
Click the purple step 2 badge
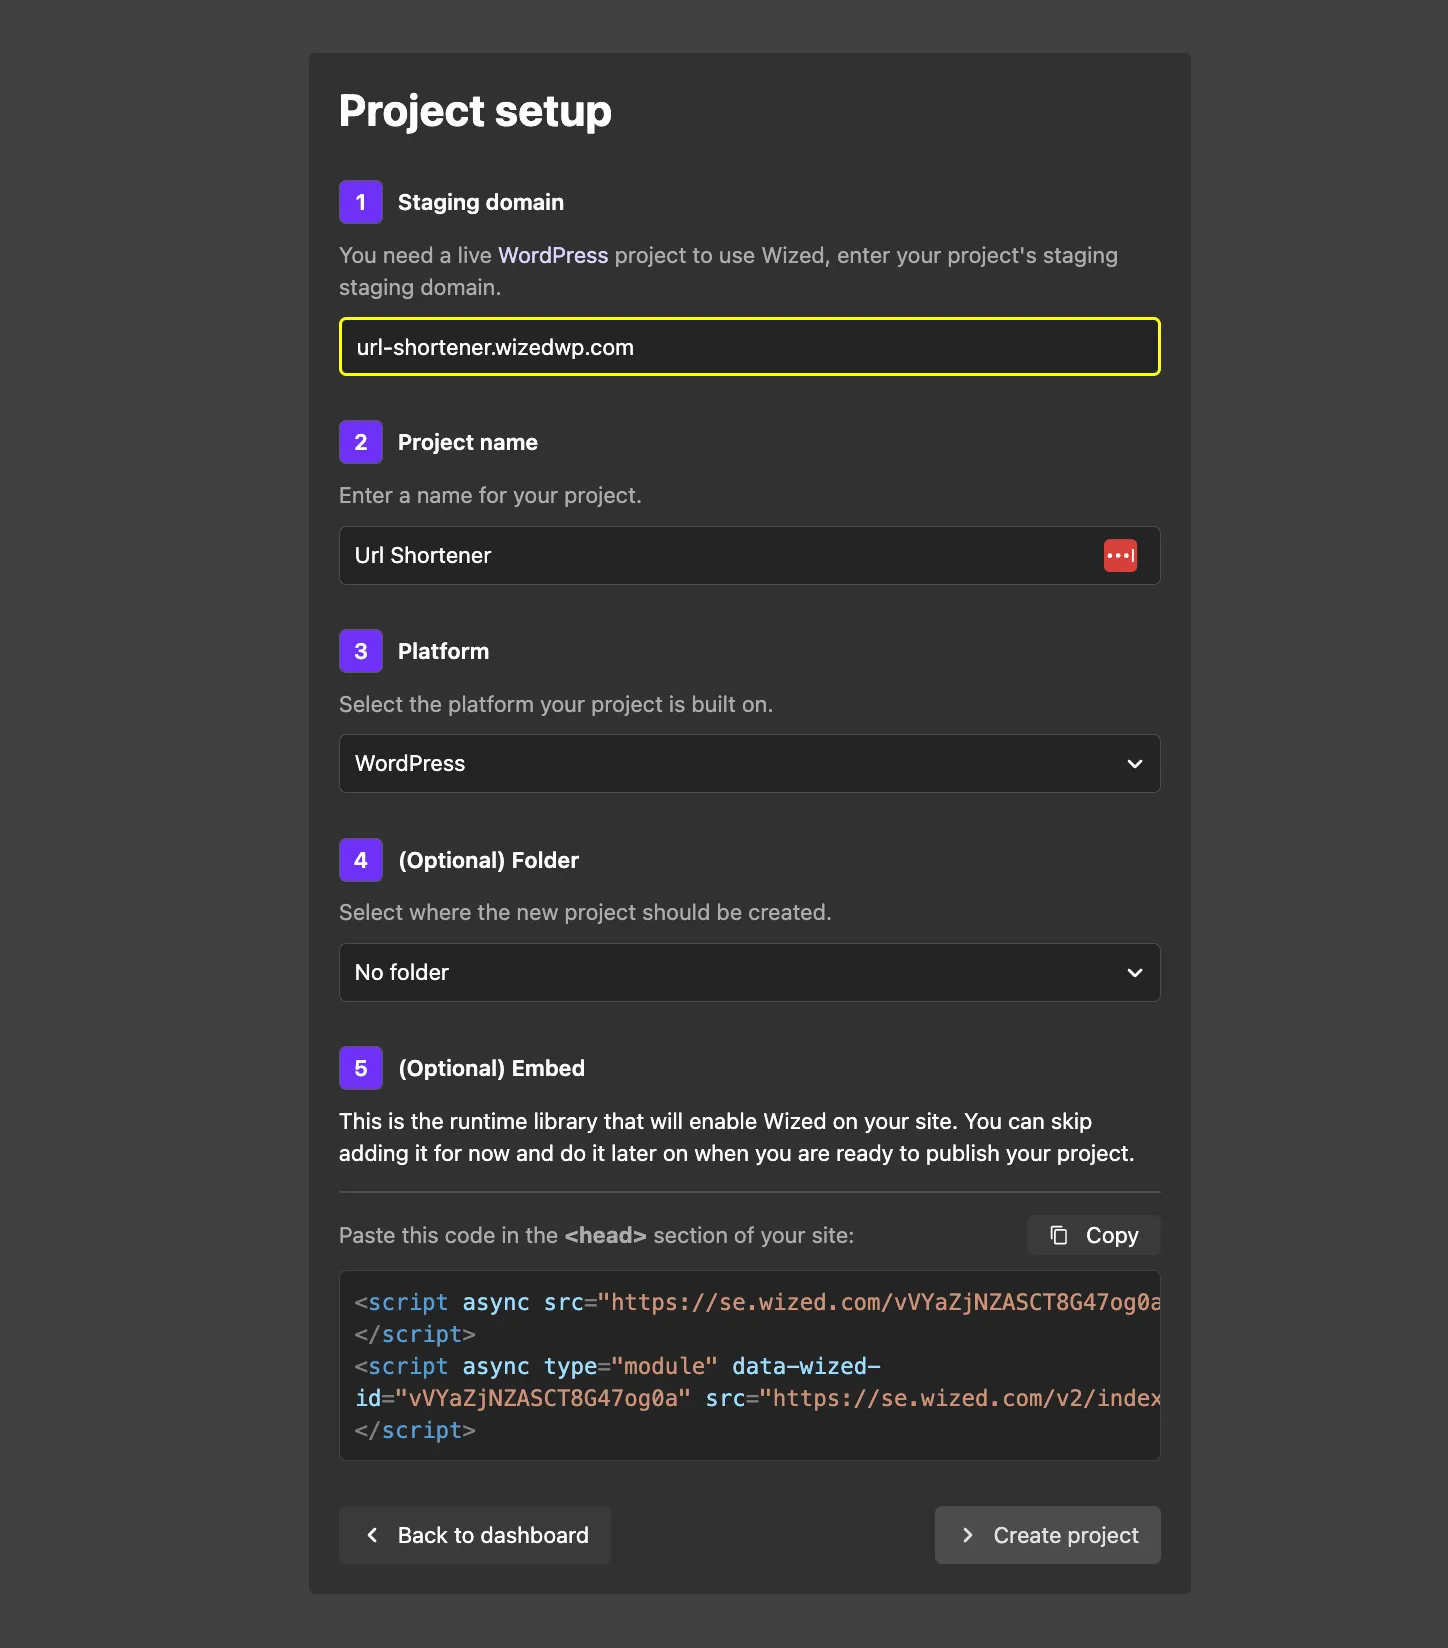tap(361, 442)
